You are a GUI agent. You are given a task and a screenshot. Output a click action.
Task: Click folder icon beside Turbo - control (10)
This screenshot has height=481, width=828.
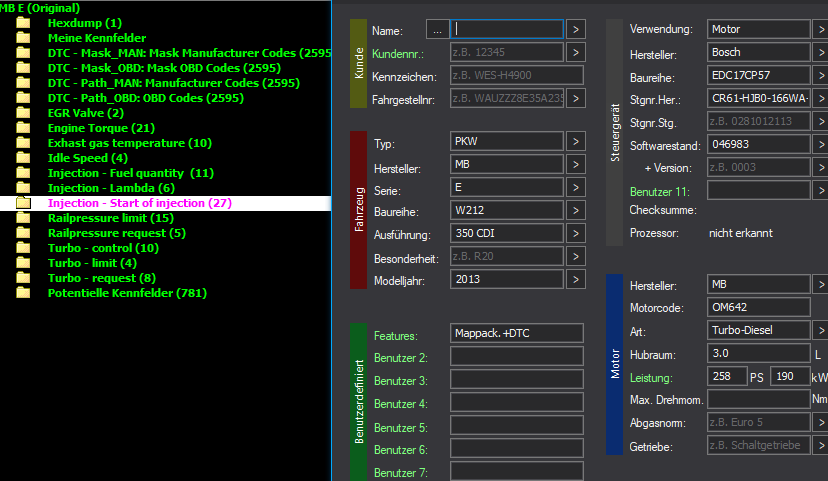23,248
